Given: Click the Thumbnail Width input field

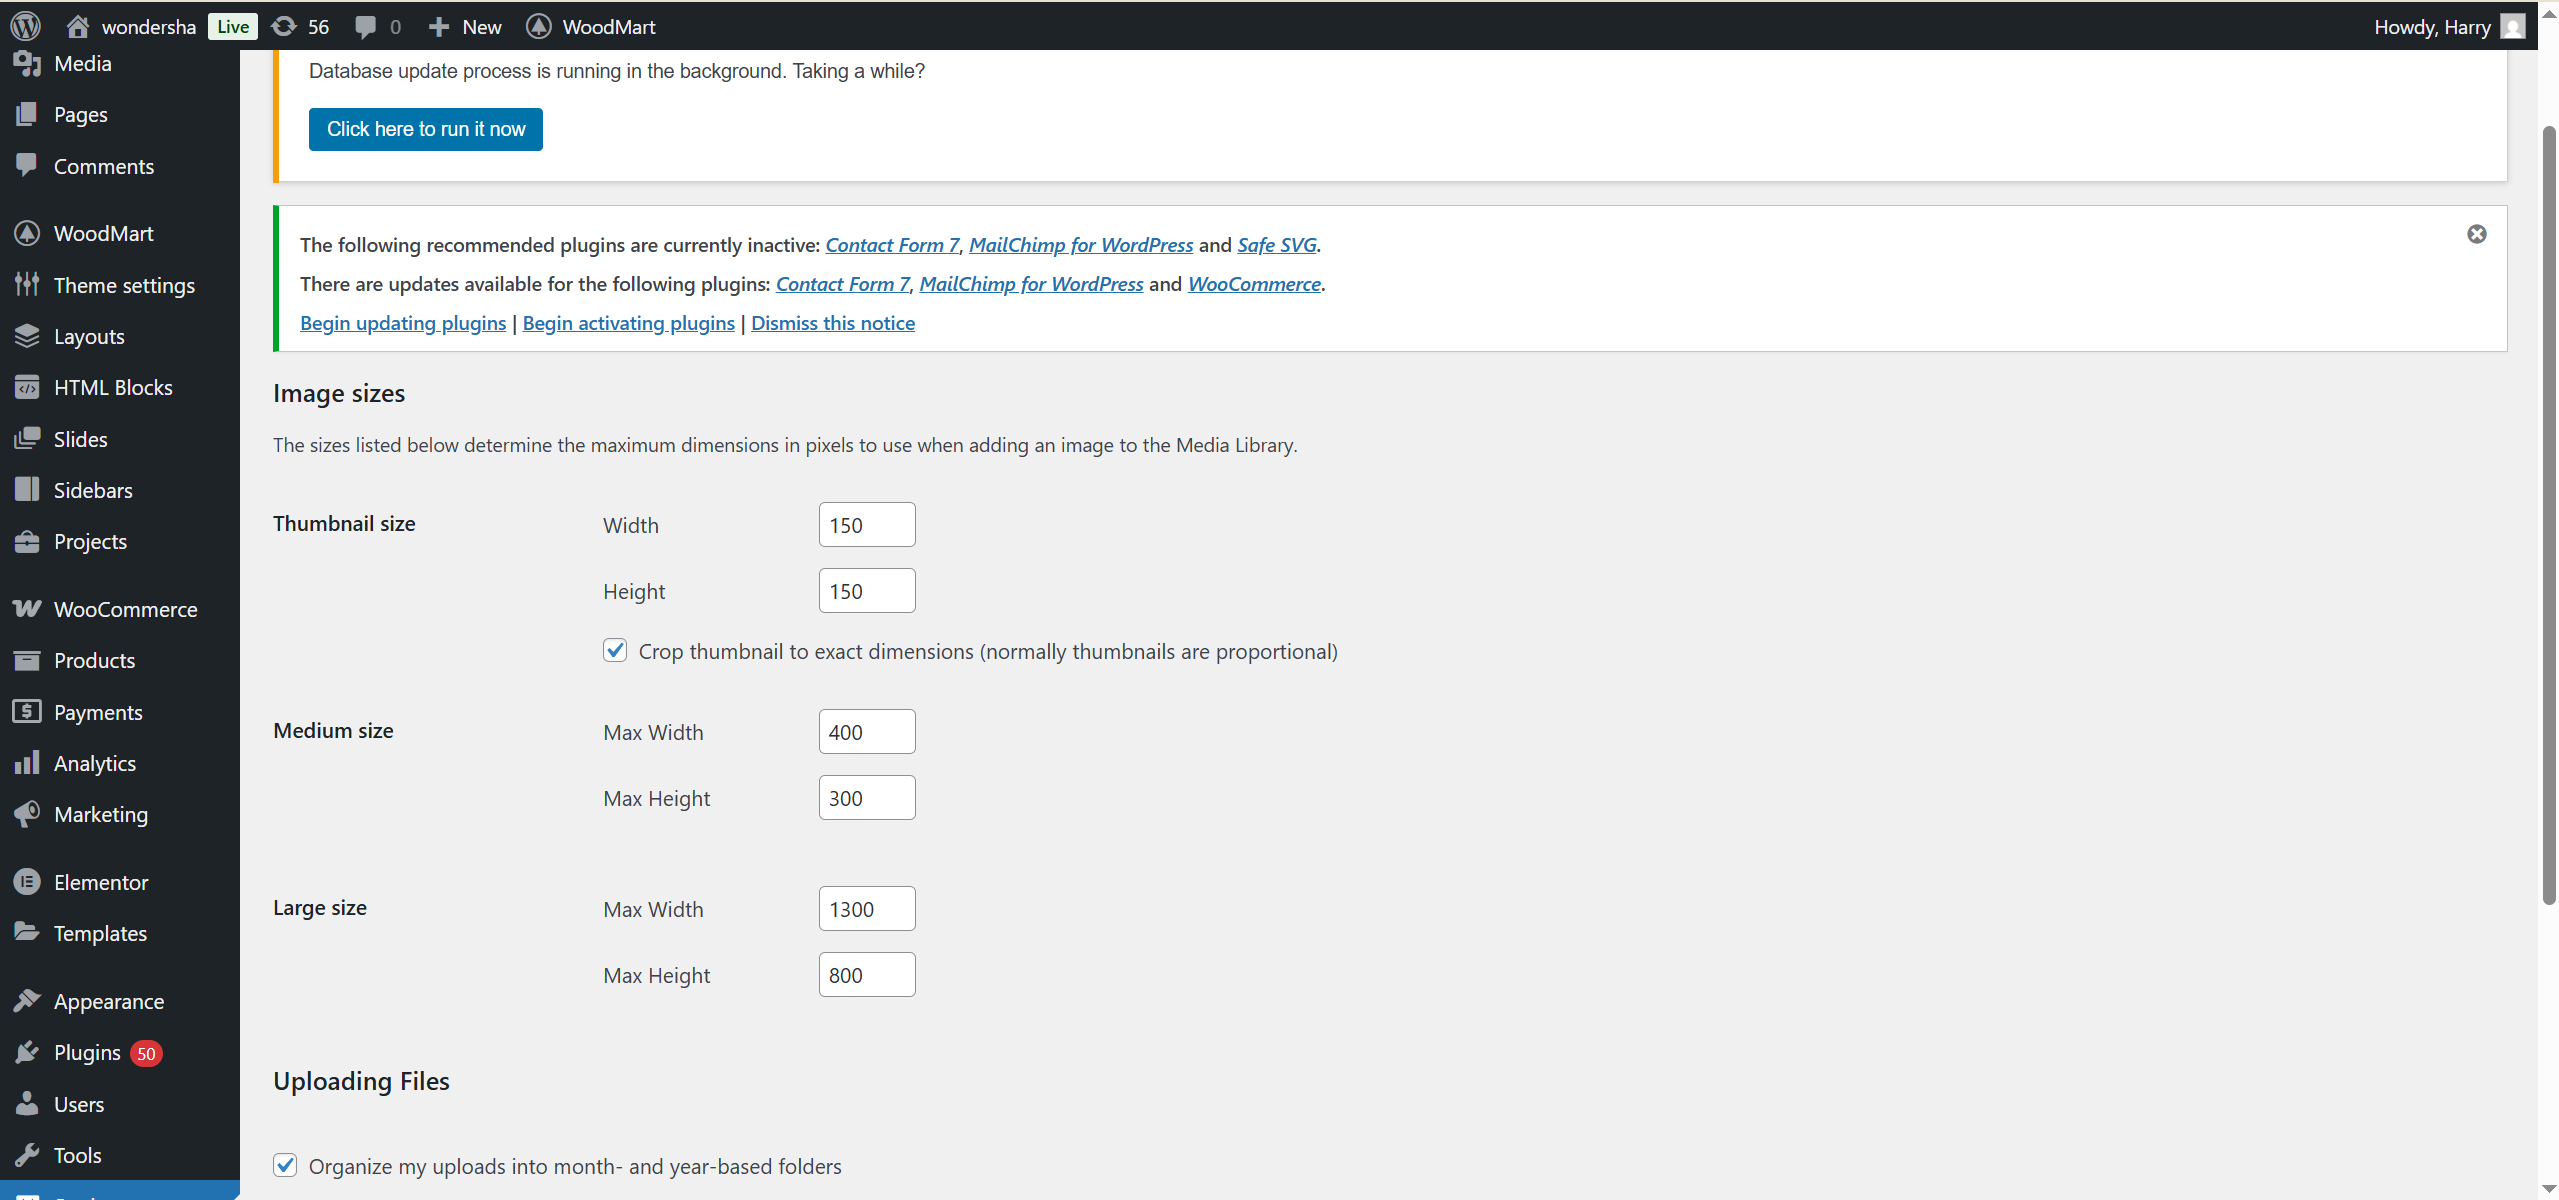Looking at the screenshot, I should coord(865,524).
